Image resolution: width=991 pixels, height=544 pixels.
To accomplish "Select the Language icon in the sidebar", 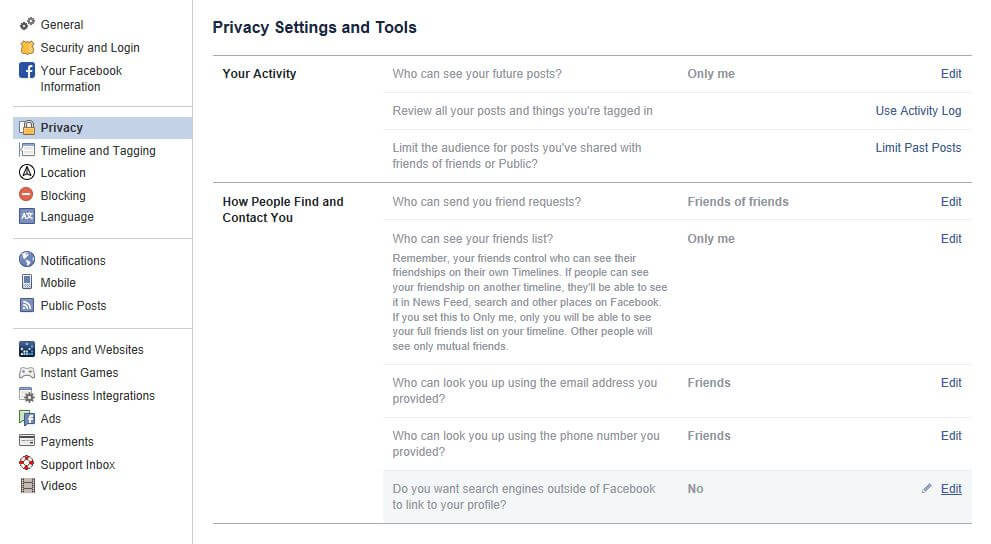I will coord(27,216).
